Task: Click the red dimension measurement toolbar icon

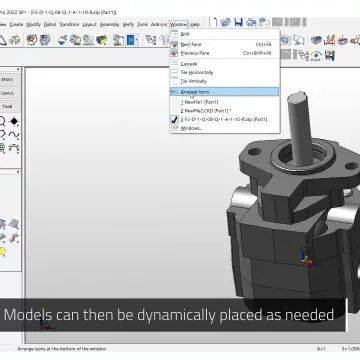Action: pos(329,40)
